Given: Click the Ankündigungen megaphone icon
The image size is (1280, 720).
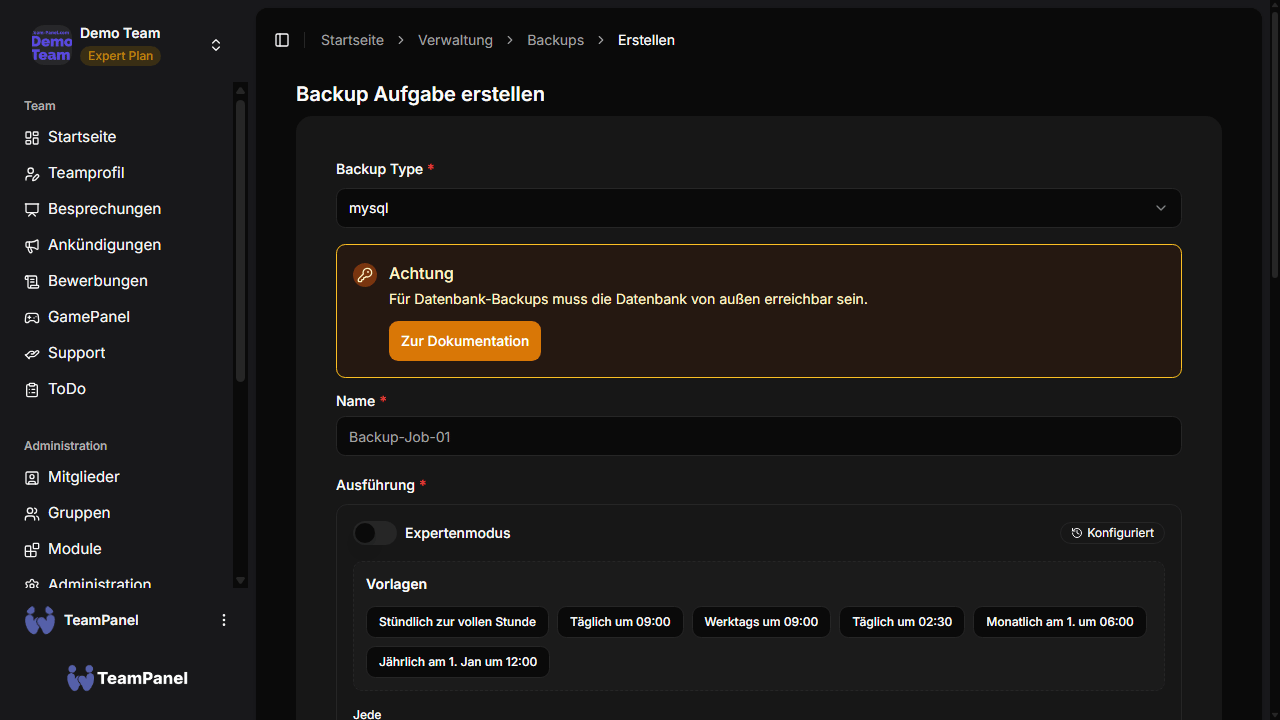Looking at the screenshot, I should (x=31, y=245).
